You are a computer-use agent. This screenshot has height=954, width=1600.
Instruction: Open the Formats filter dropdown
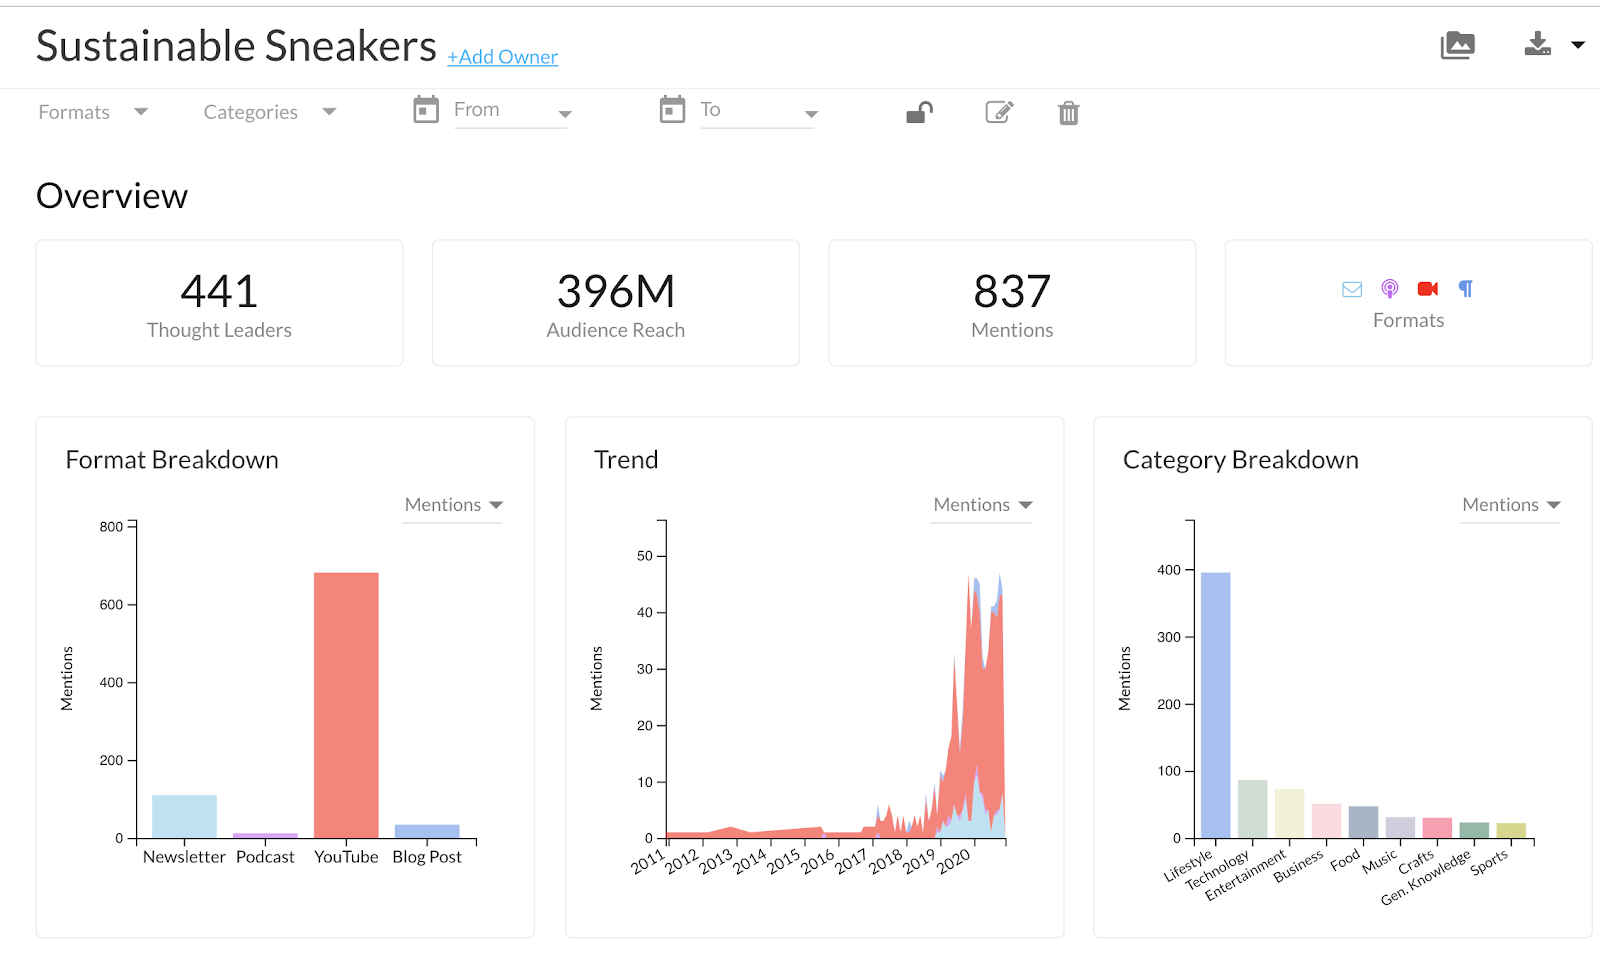click(93, 112)
